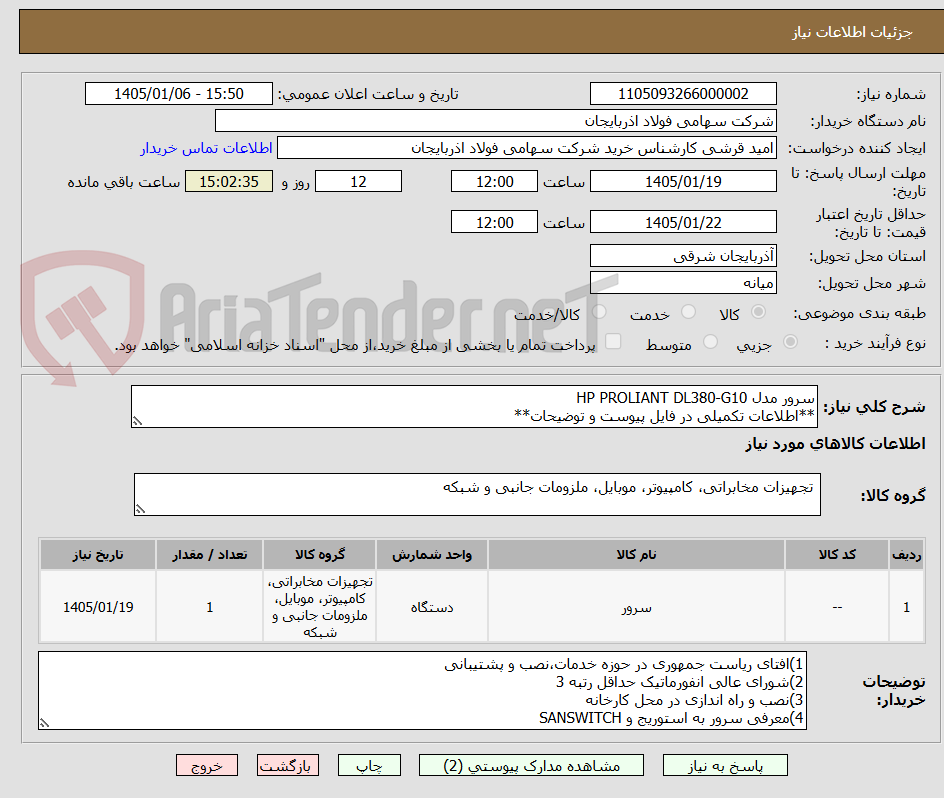This screenshot has height=798, width=944.
Task: Click the ردیف column header
Action: [x=907, y=555]
